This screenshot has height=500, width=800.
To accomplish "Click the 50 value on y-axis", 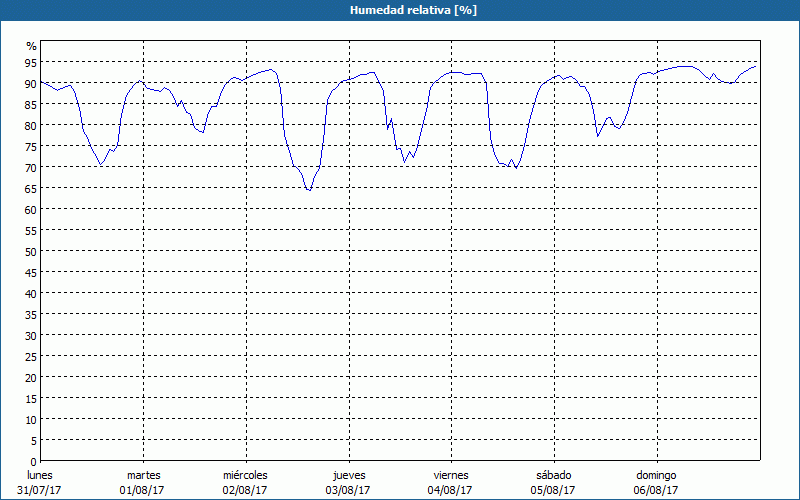I will tap(30, 251).
